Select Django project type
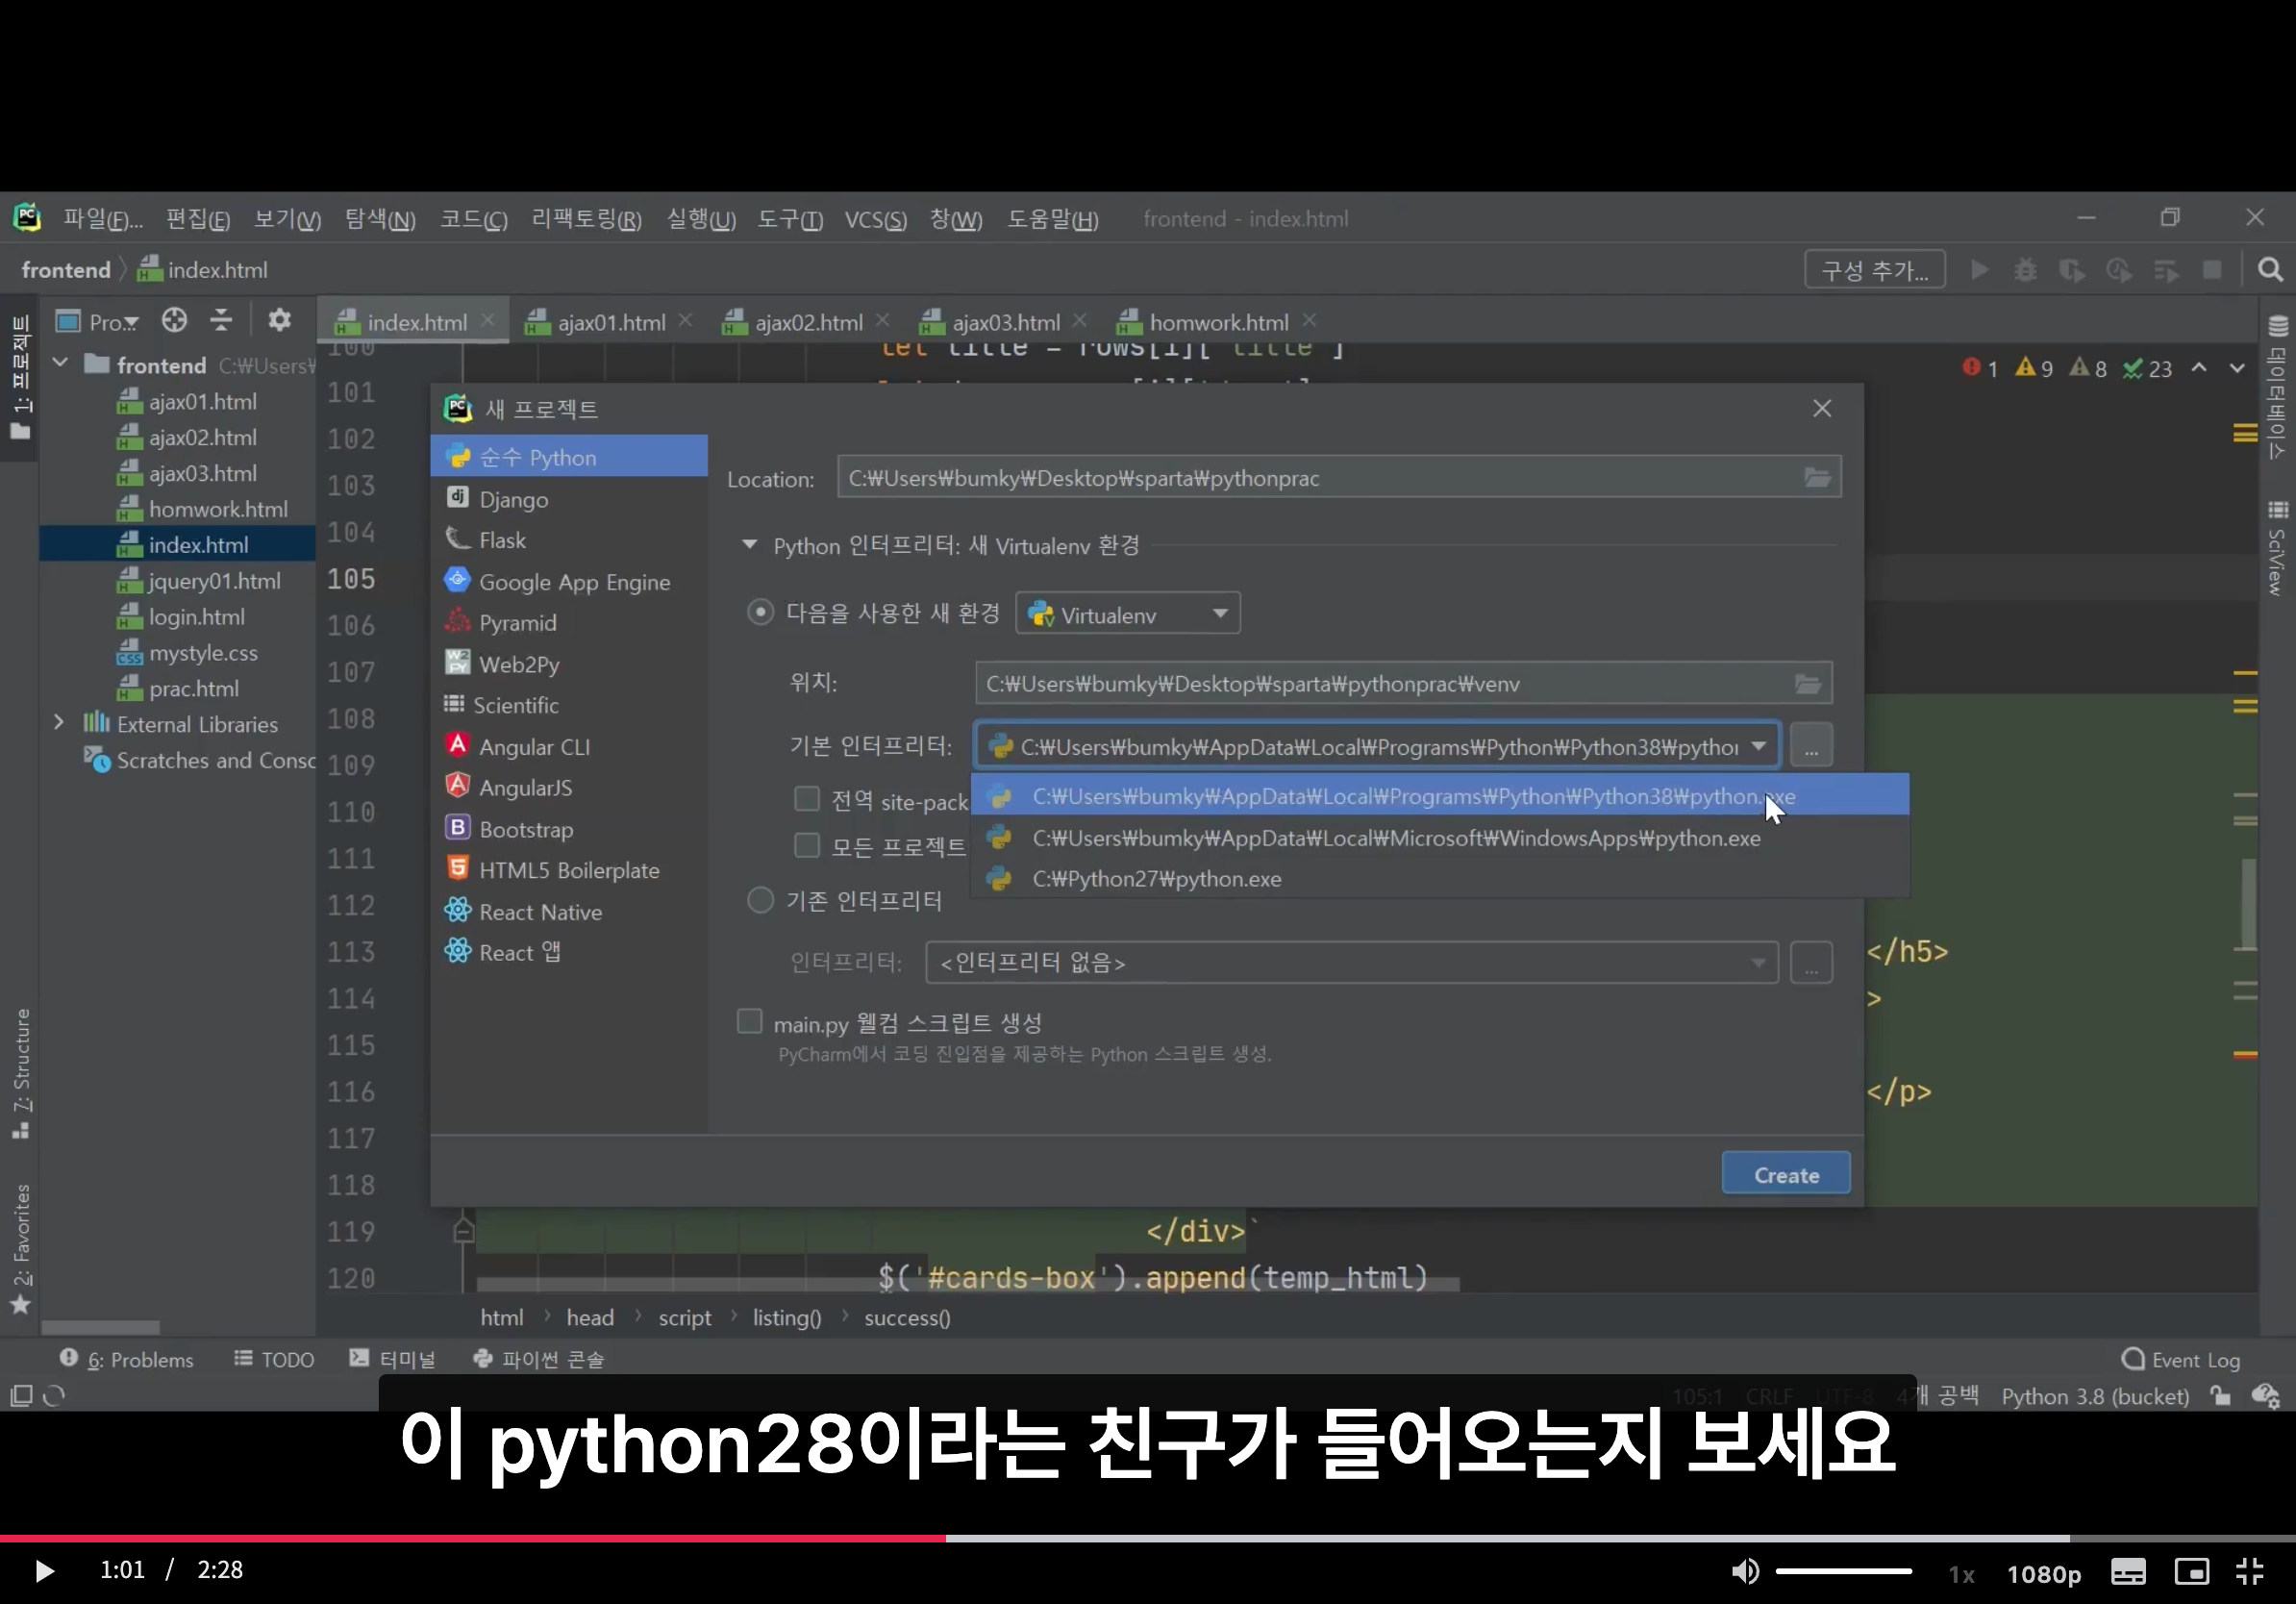 click(568, 498)
